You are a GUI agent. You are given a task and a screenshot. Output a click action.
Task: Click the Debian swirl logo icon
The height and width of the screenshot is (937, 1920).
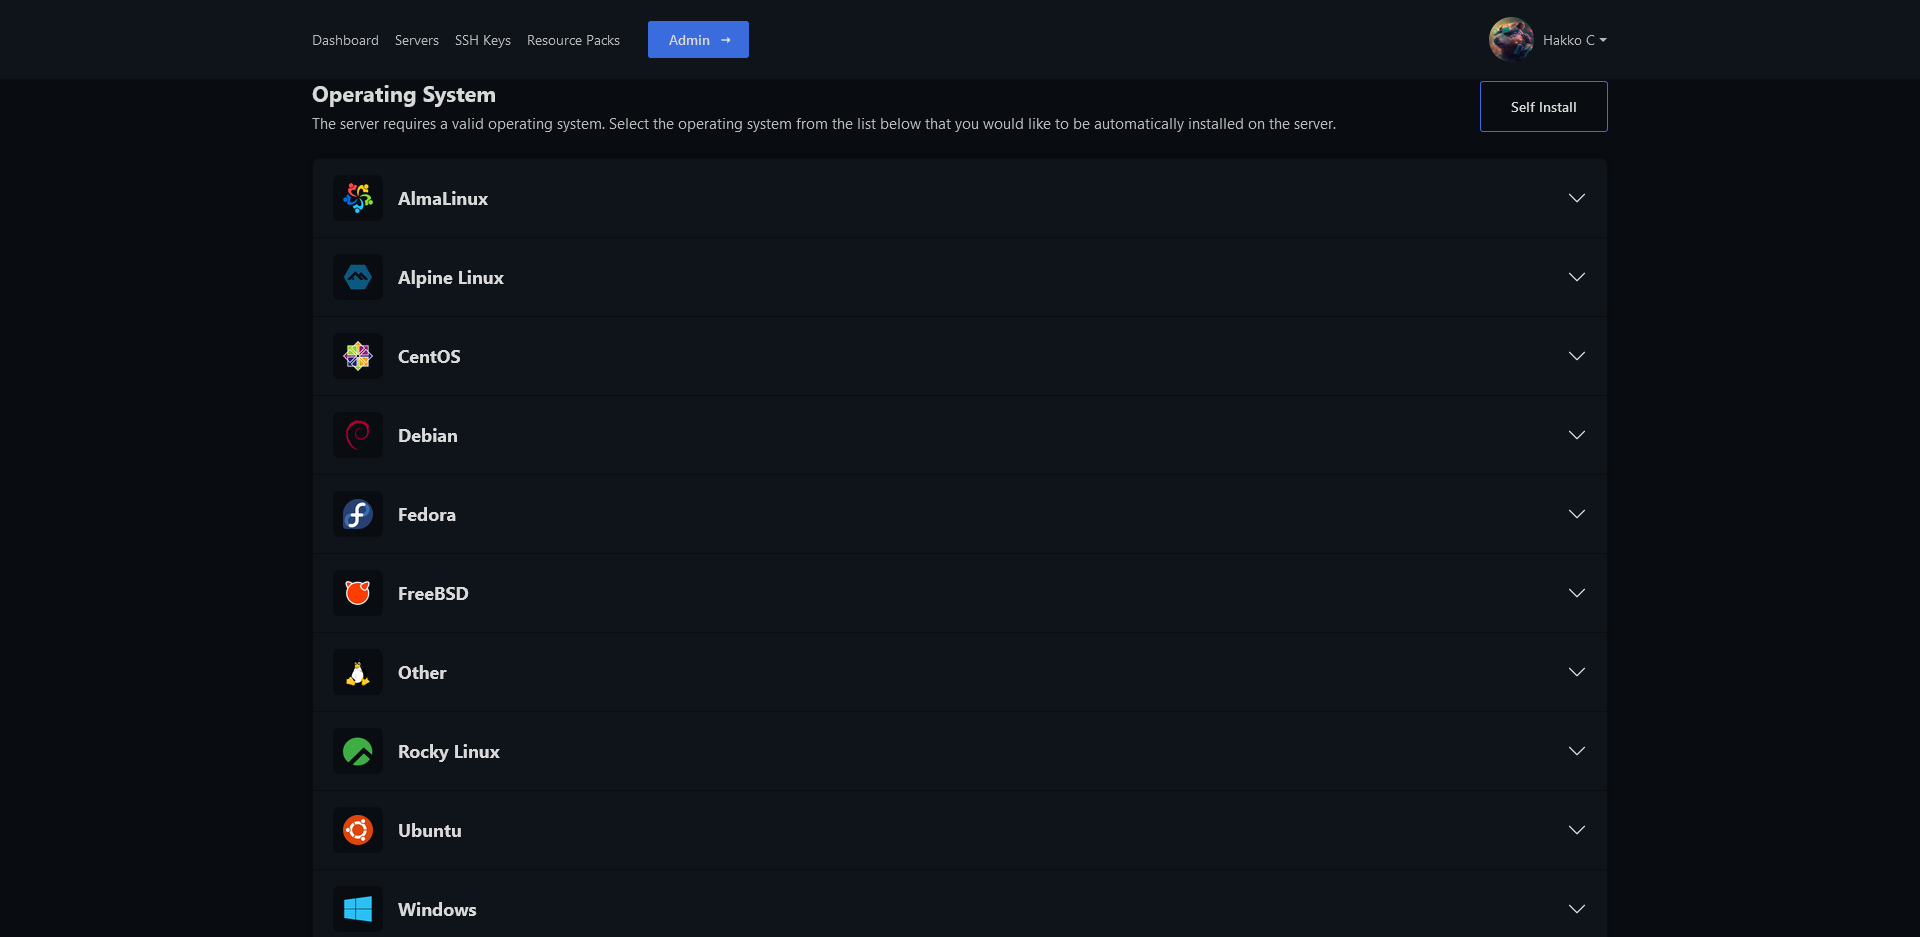coord(358,435)
